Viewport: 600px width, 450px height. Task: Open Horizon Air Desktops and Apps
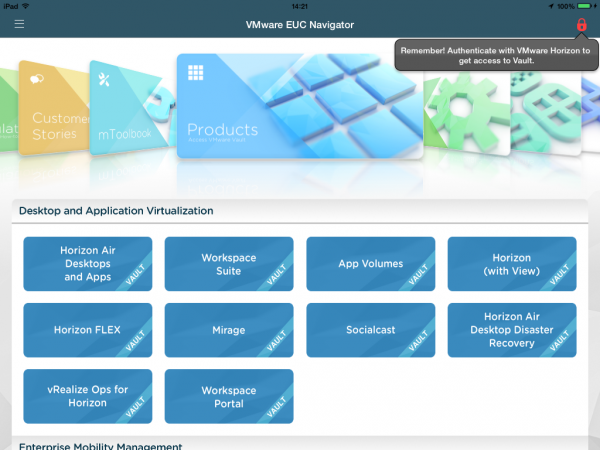click(88, 264)
